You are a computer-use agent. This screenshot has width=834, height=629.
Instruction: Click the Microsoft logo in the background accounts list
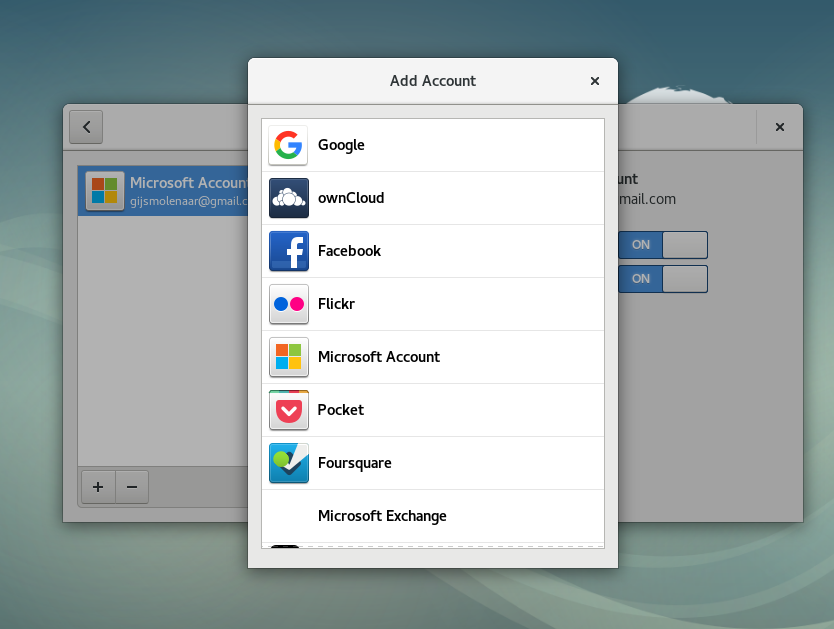click(x=104, y=190)
